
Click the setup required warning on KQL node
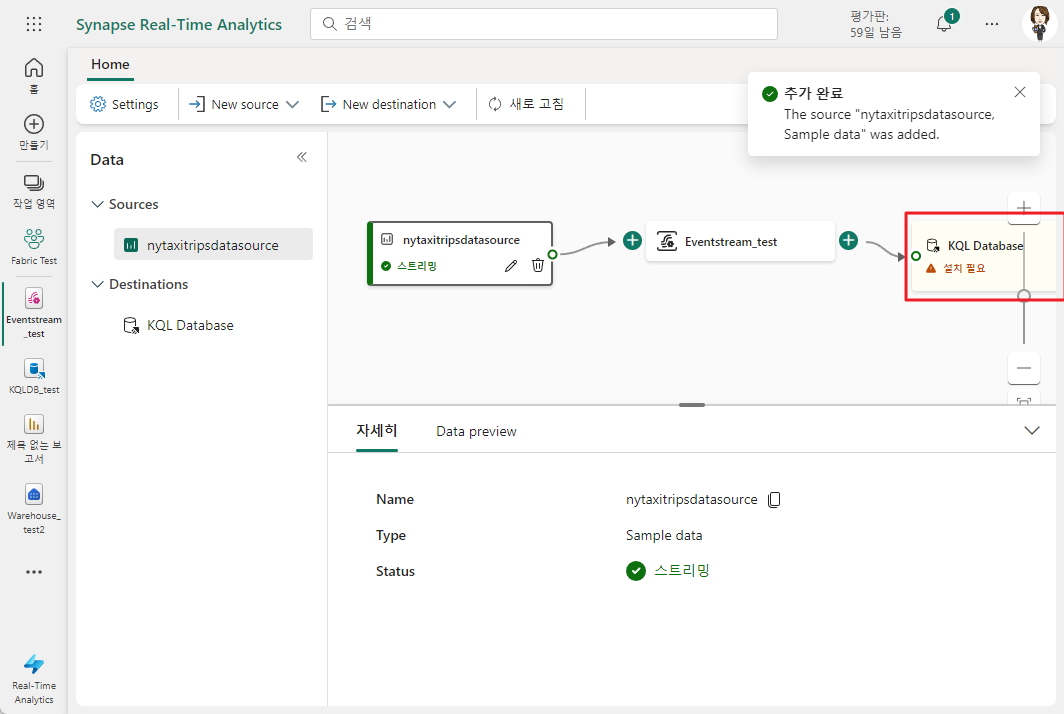[x=956, y=269]
